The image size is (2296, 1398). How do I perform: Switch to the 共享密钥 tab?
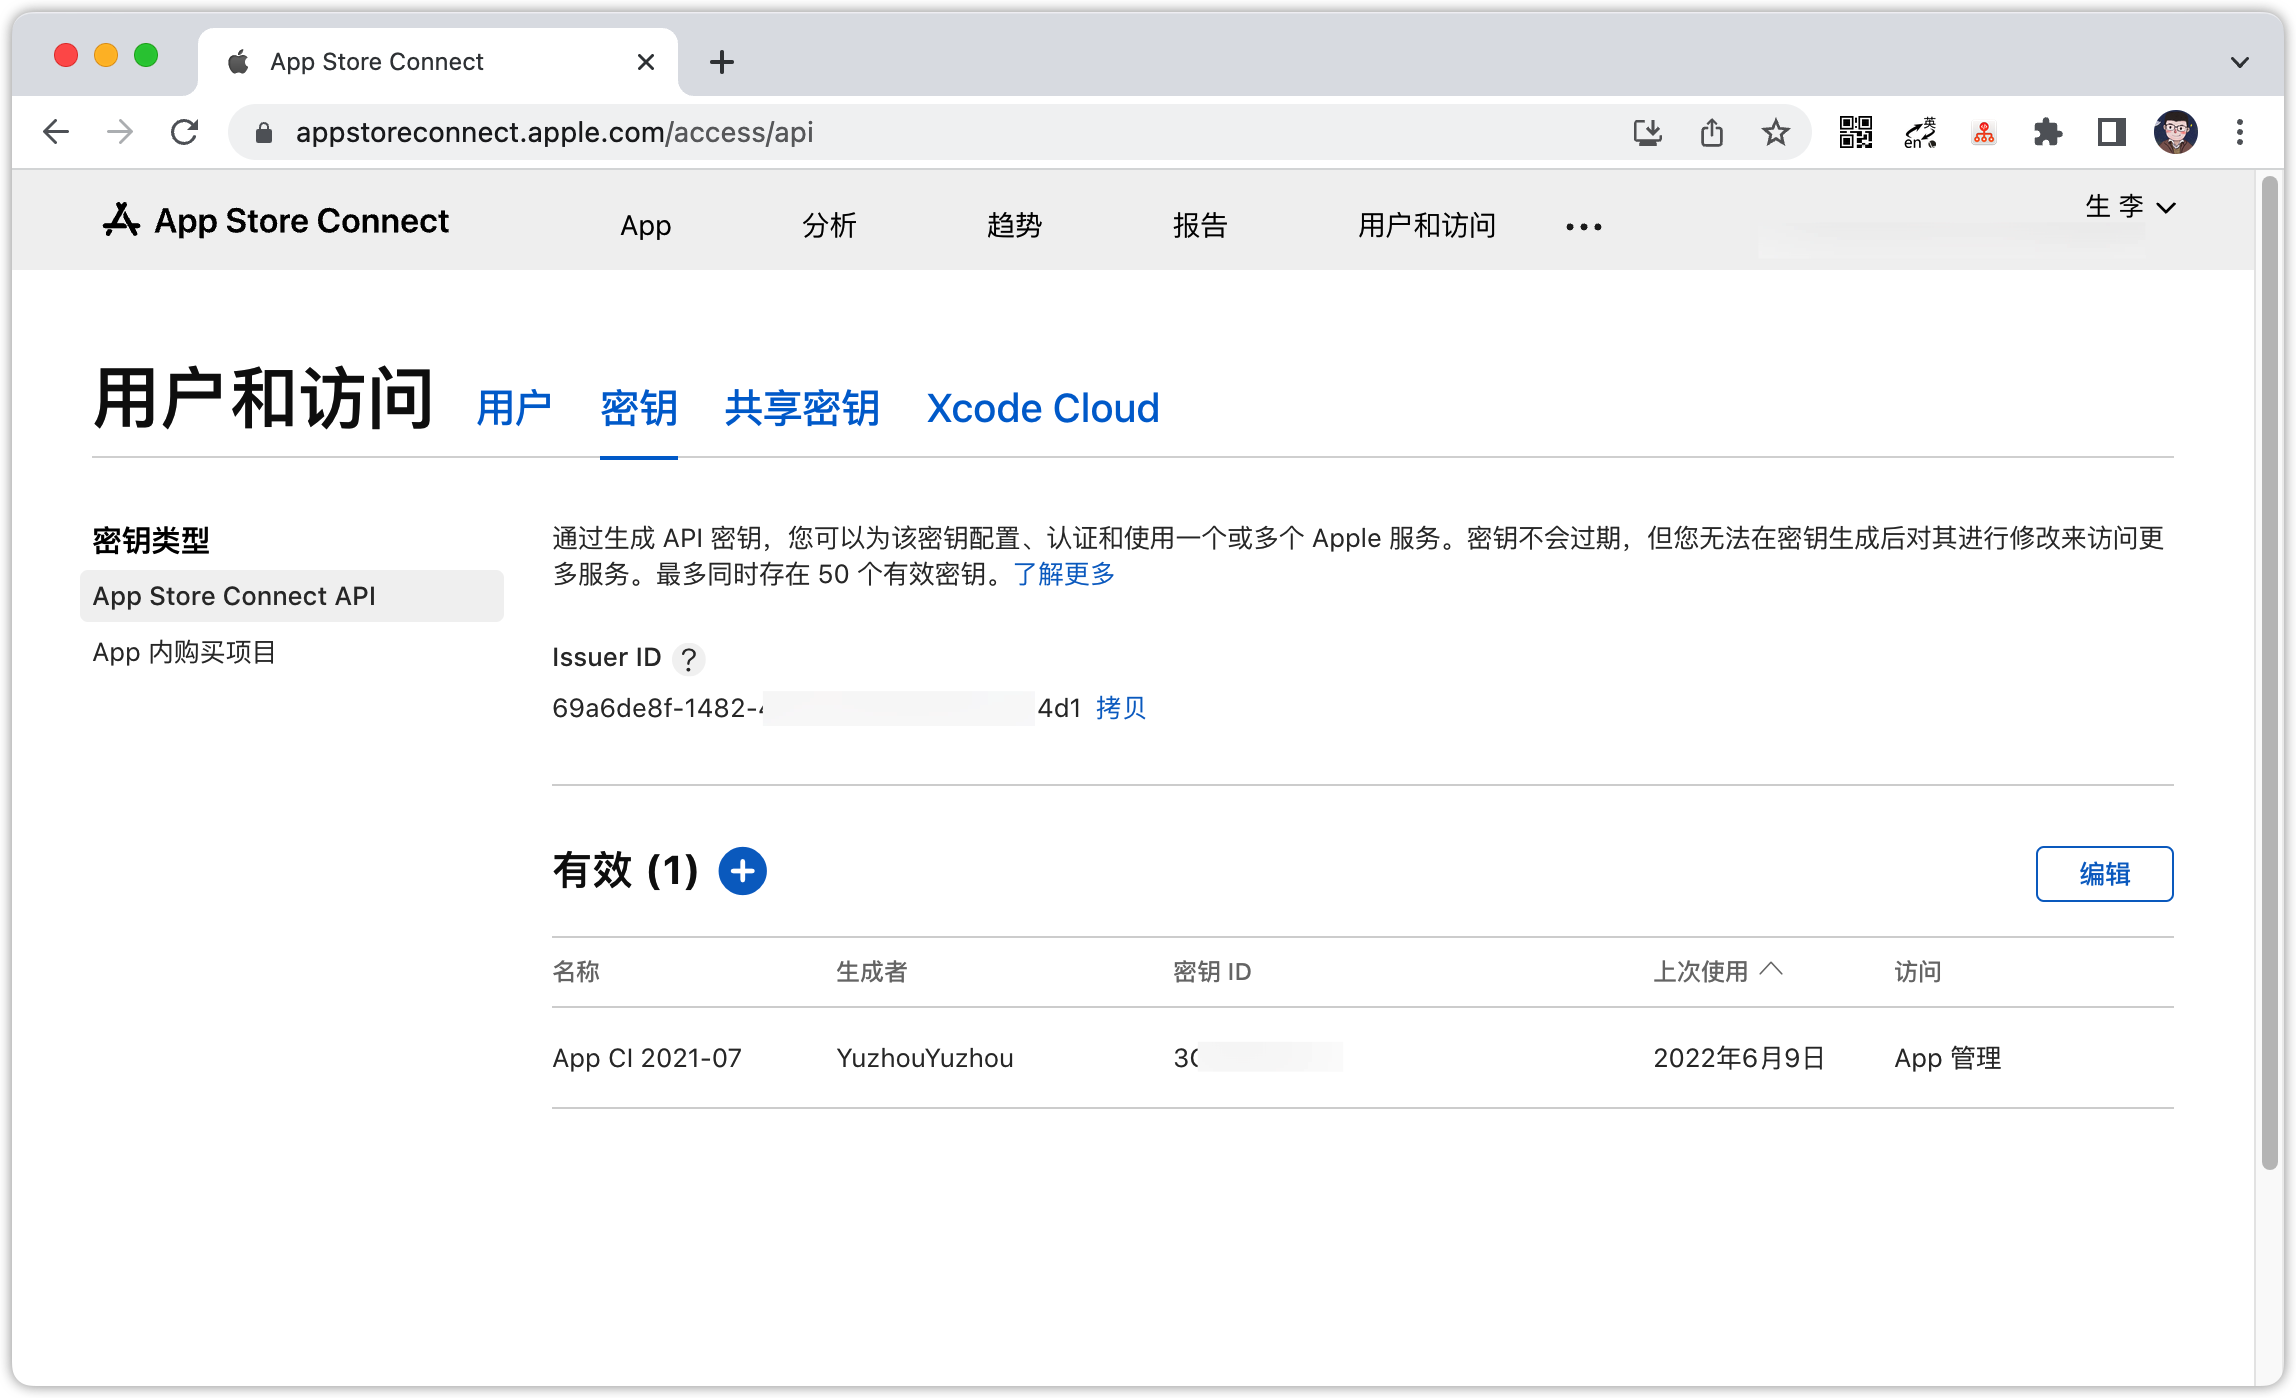tap(802, 408)
